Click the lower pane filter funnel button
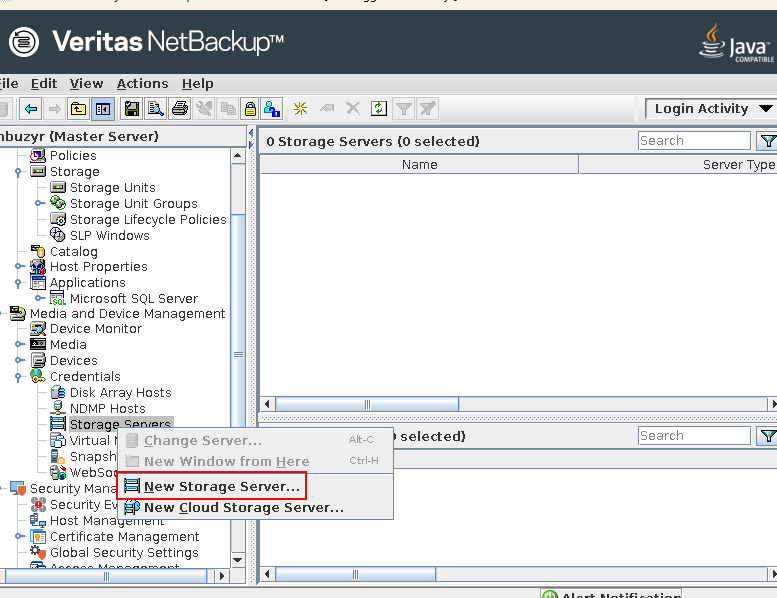Viewport: 777px width, 598px height. (x=767, y=436)
